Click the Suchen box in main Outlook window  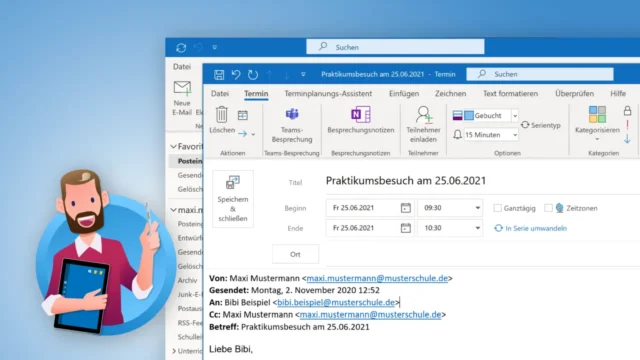(395, 47)
